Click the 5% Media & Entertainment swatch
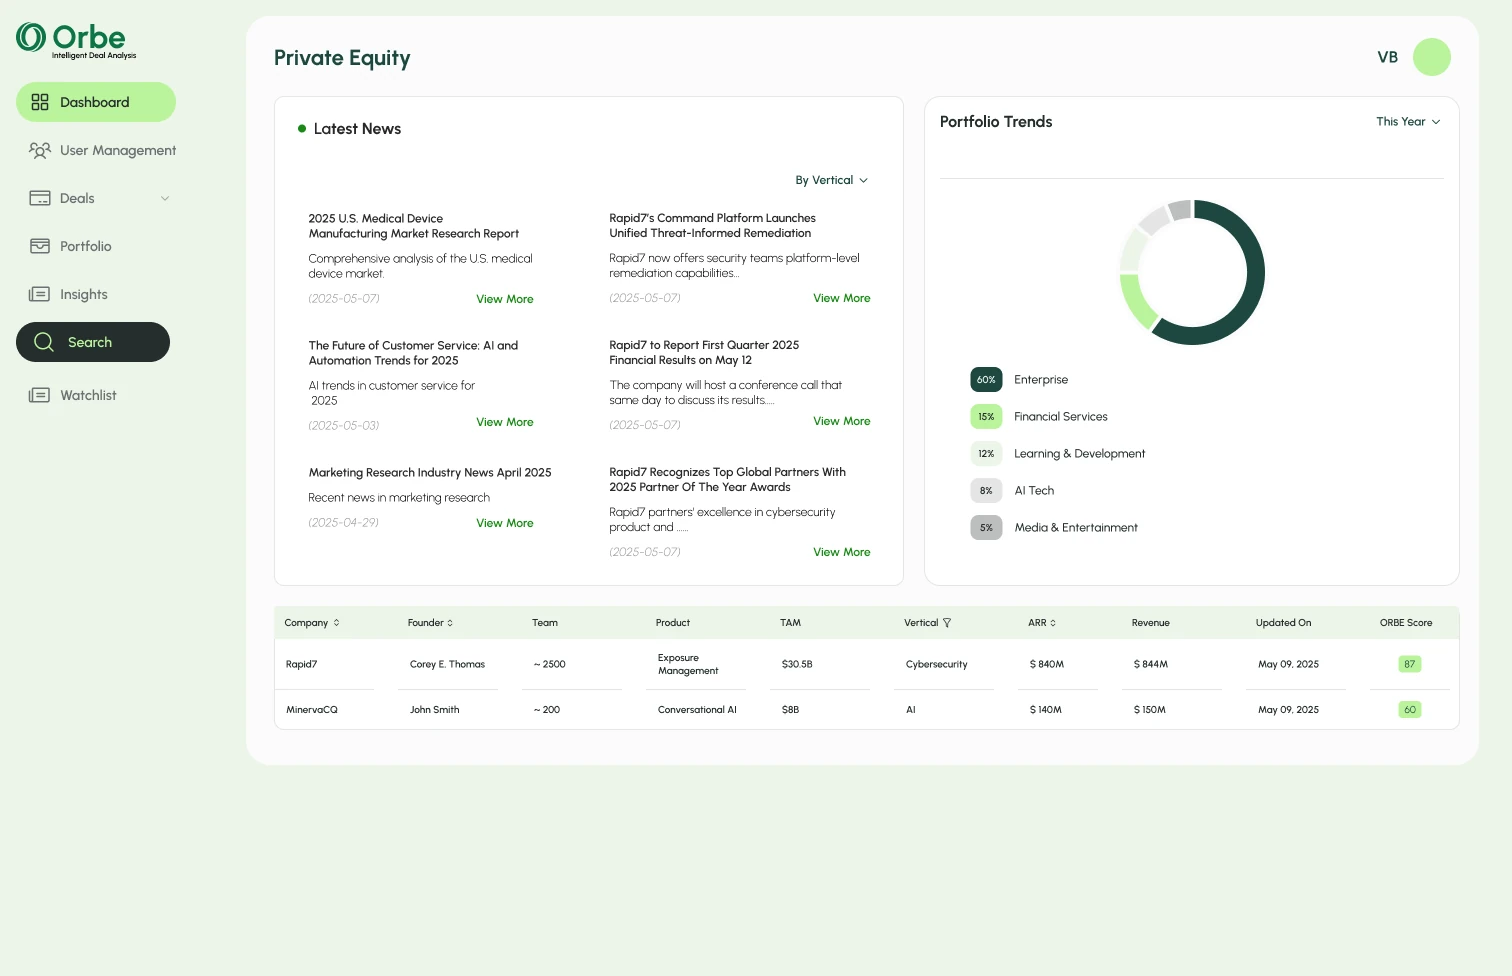The height and width of the screenshot is (976, 1512). coord(986,528)
